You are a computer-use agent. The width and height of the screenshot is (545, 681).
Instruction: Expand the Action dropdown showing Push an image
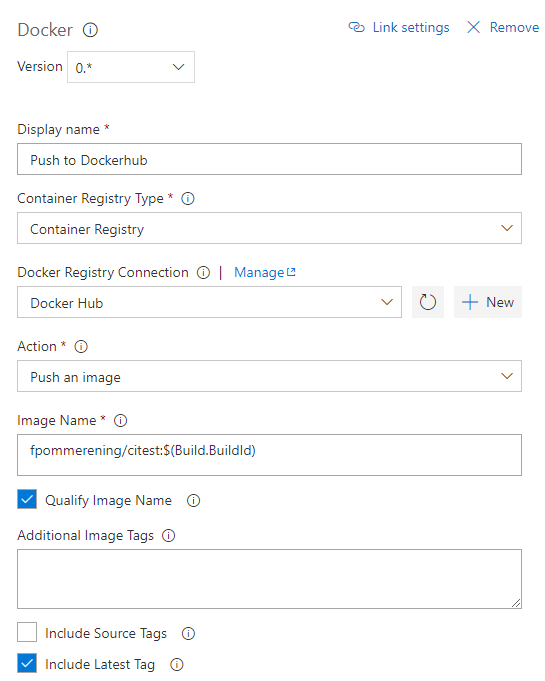(269, 376)
